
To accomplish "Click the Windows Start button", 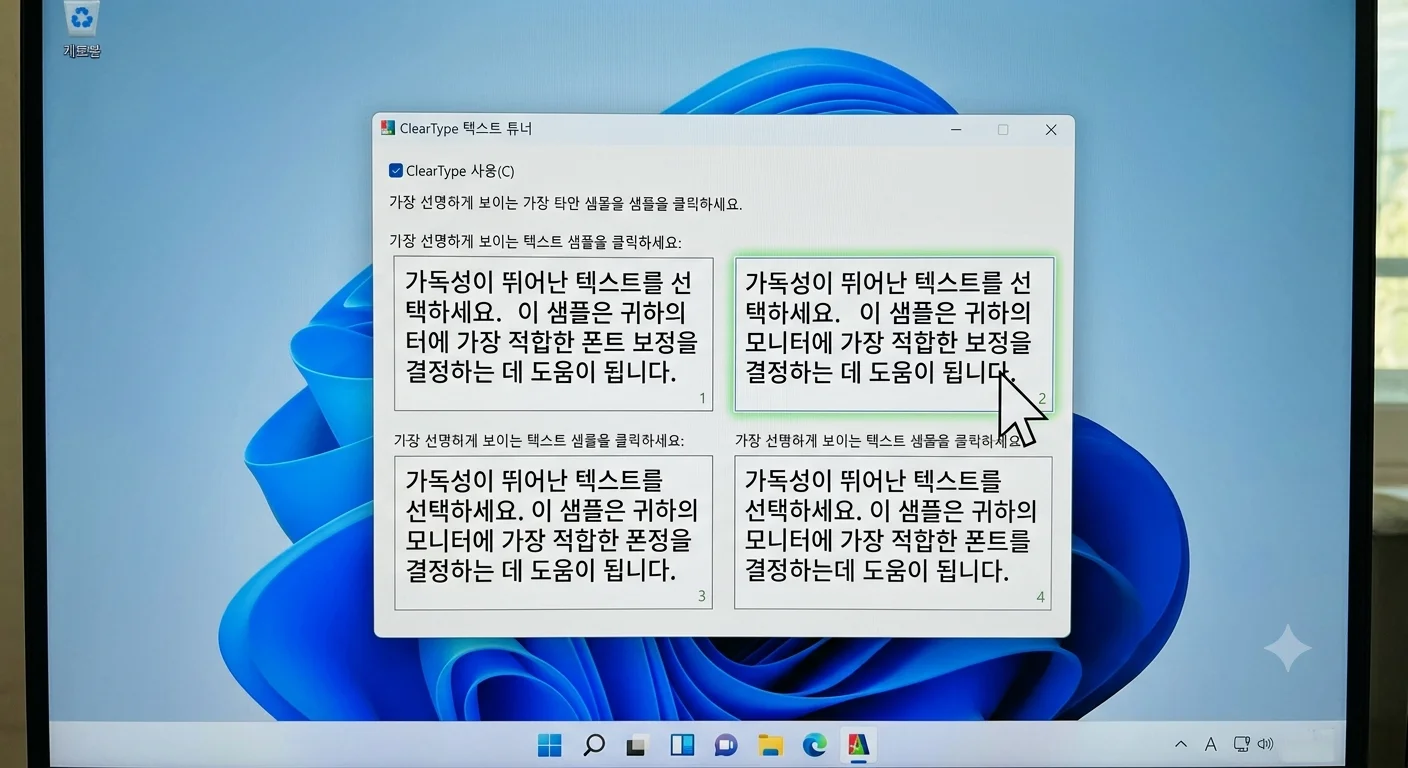I will pyautogui.click(x=550, y=745).
